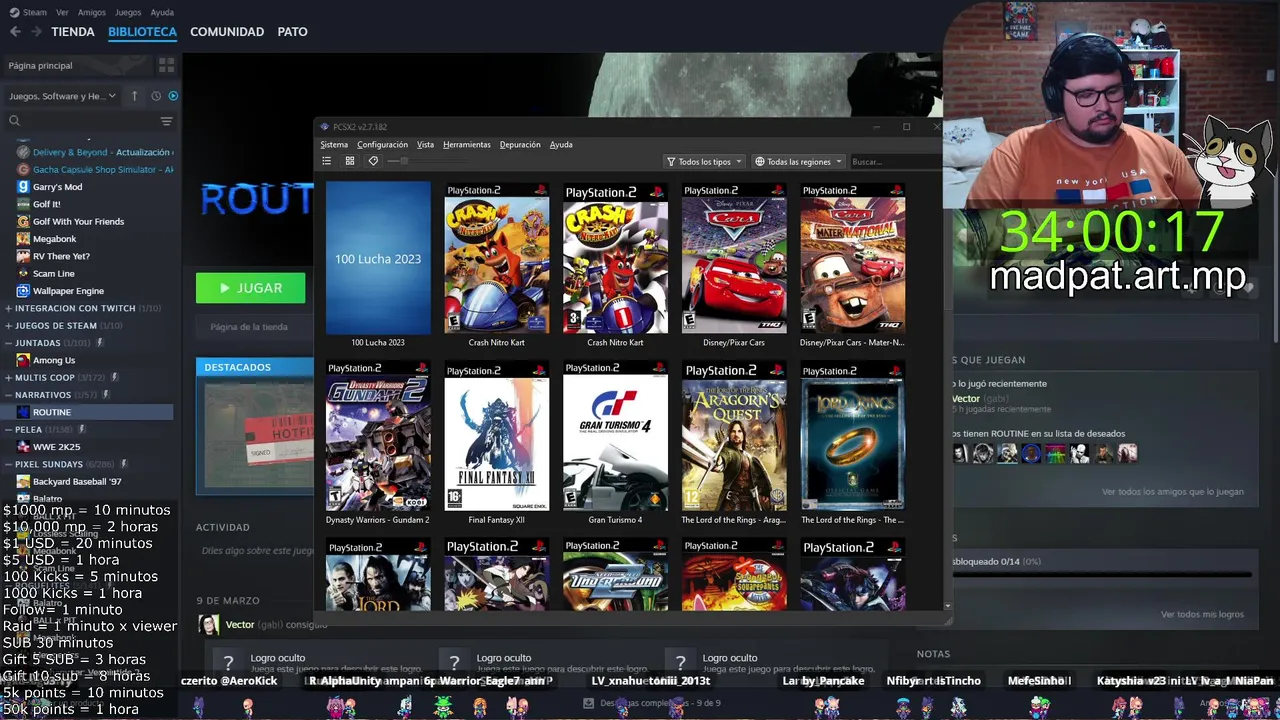Open the Megabonk library icon
The image size is (1280, 720).
pyautogui.click(x=23, y=239)
